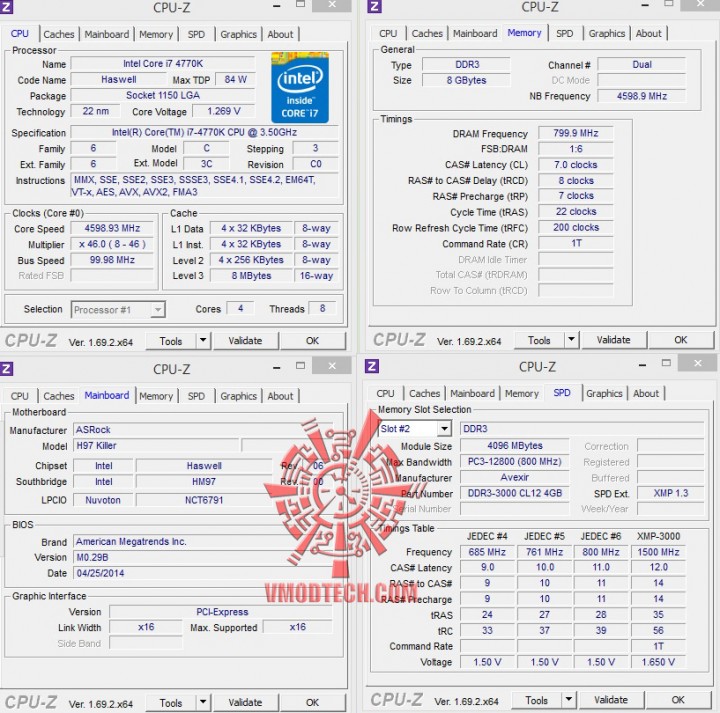Close the Memory tab CPU-Z window
The width and height of the screenshot is (720, 713).
(700, 5)
